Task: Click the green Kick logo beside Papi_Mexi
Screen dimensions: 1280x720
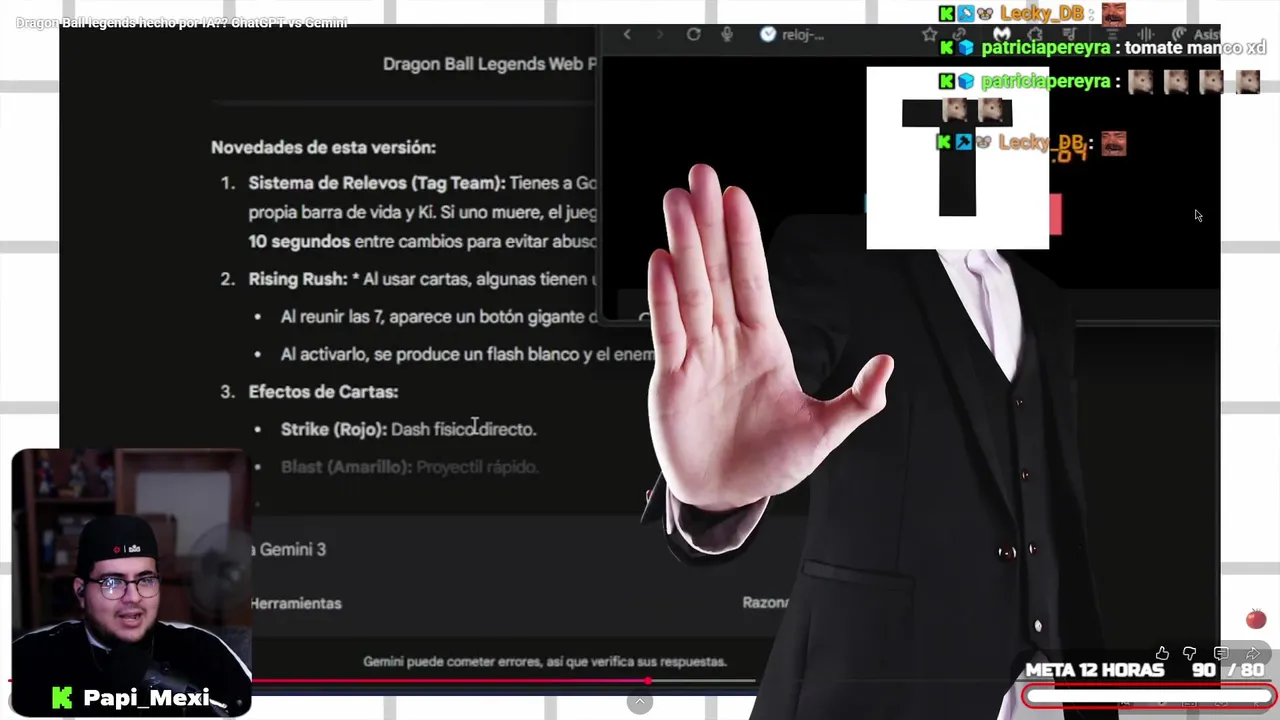Action: (x=62, y=698)
